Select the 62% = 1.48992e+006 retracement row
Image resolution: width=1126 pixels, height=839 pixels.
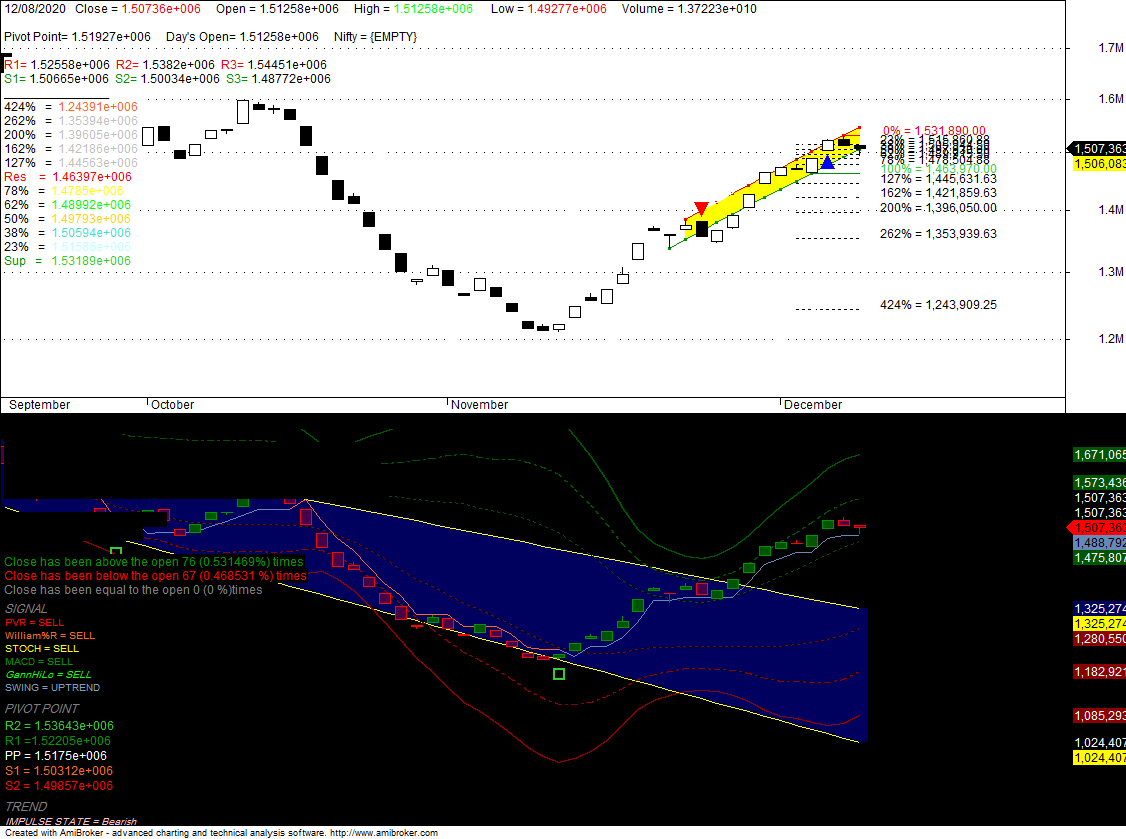click(68, 205)
